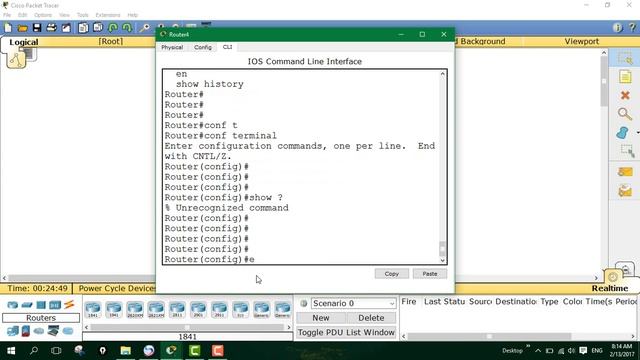This screenshot has width=640, height=360.
Task: Pick the 1841 router model
Action: point(93,309)
